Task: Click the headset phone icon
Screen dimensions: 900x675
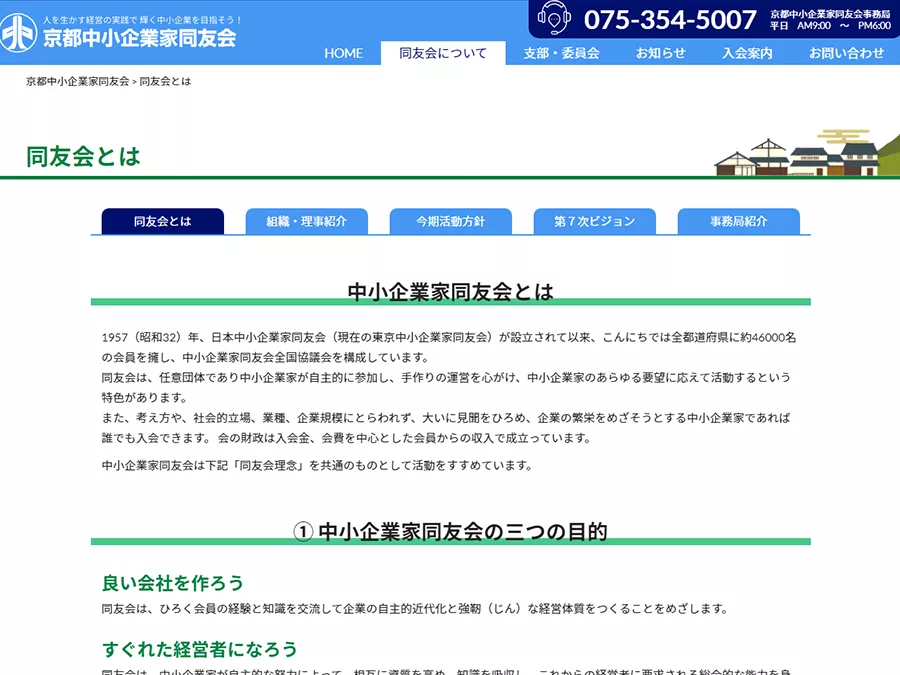Action: pyautogui.click(x=554, y=18)
